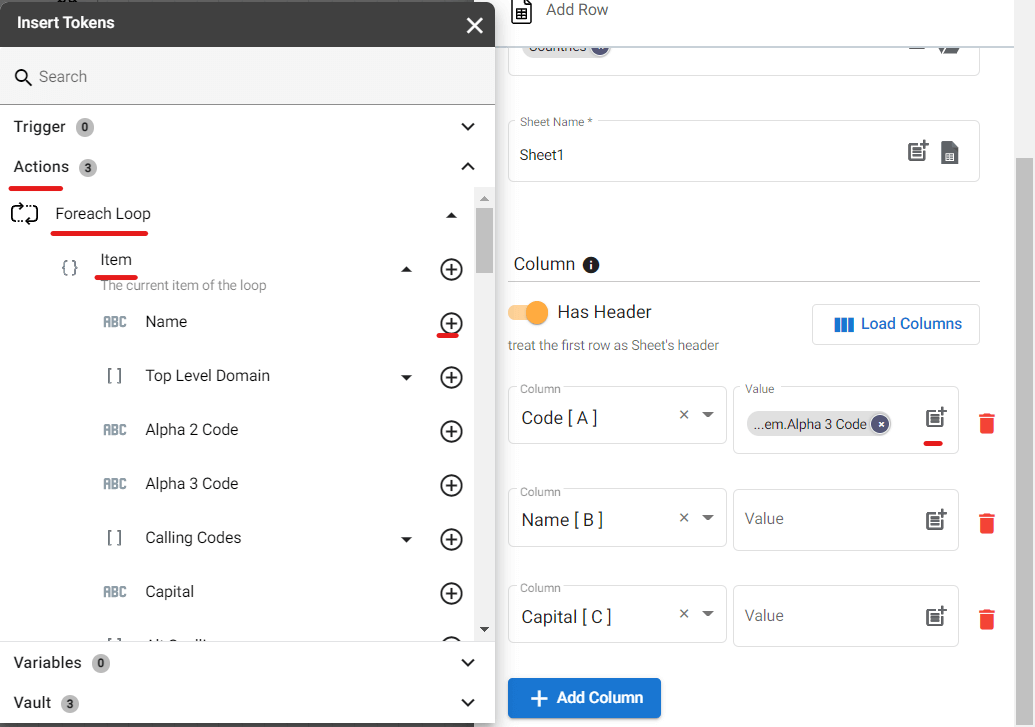This screenshot has height=727, width=1035.
Task: Click the Load Columns button
Action: [896, 324]
